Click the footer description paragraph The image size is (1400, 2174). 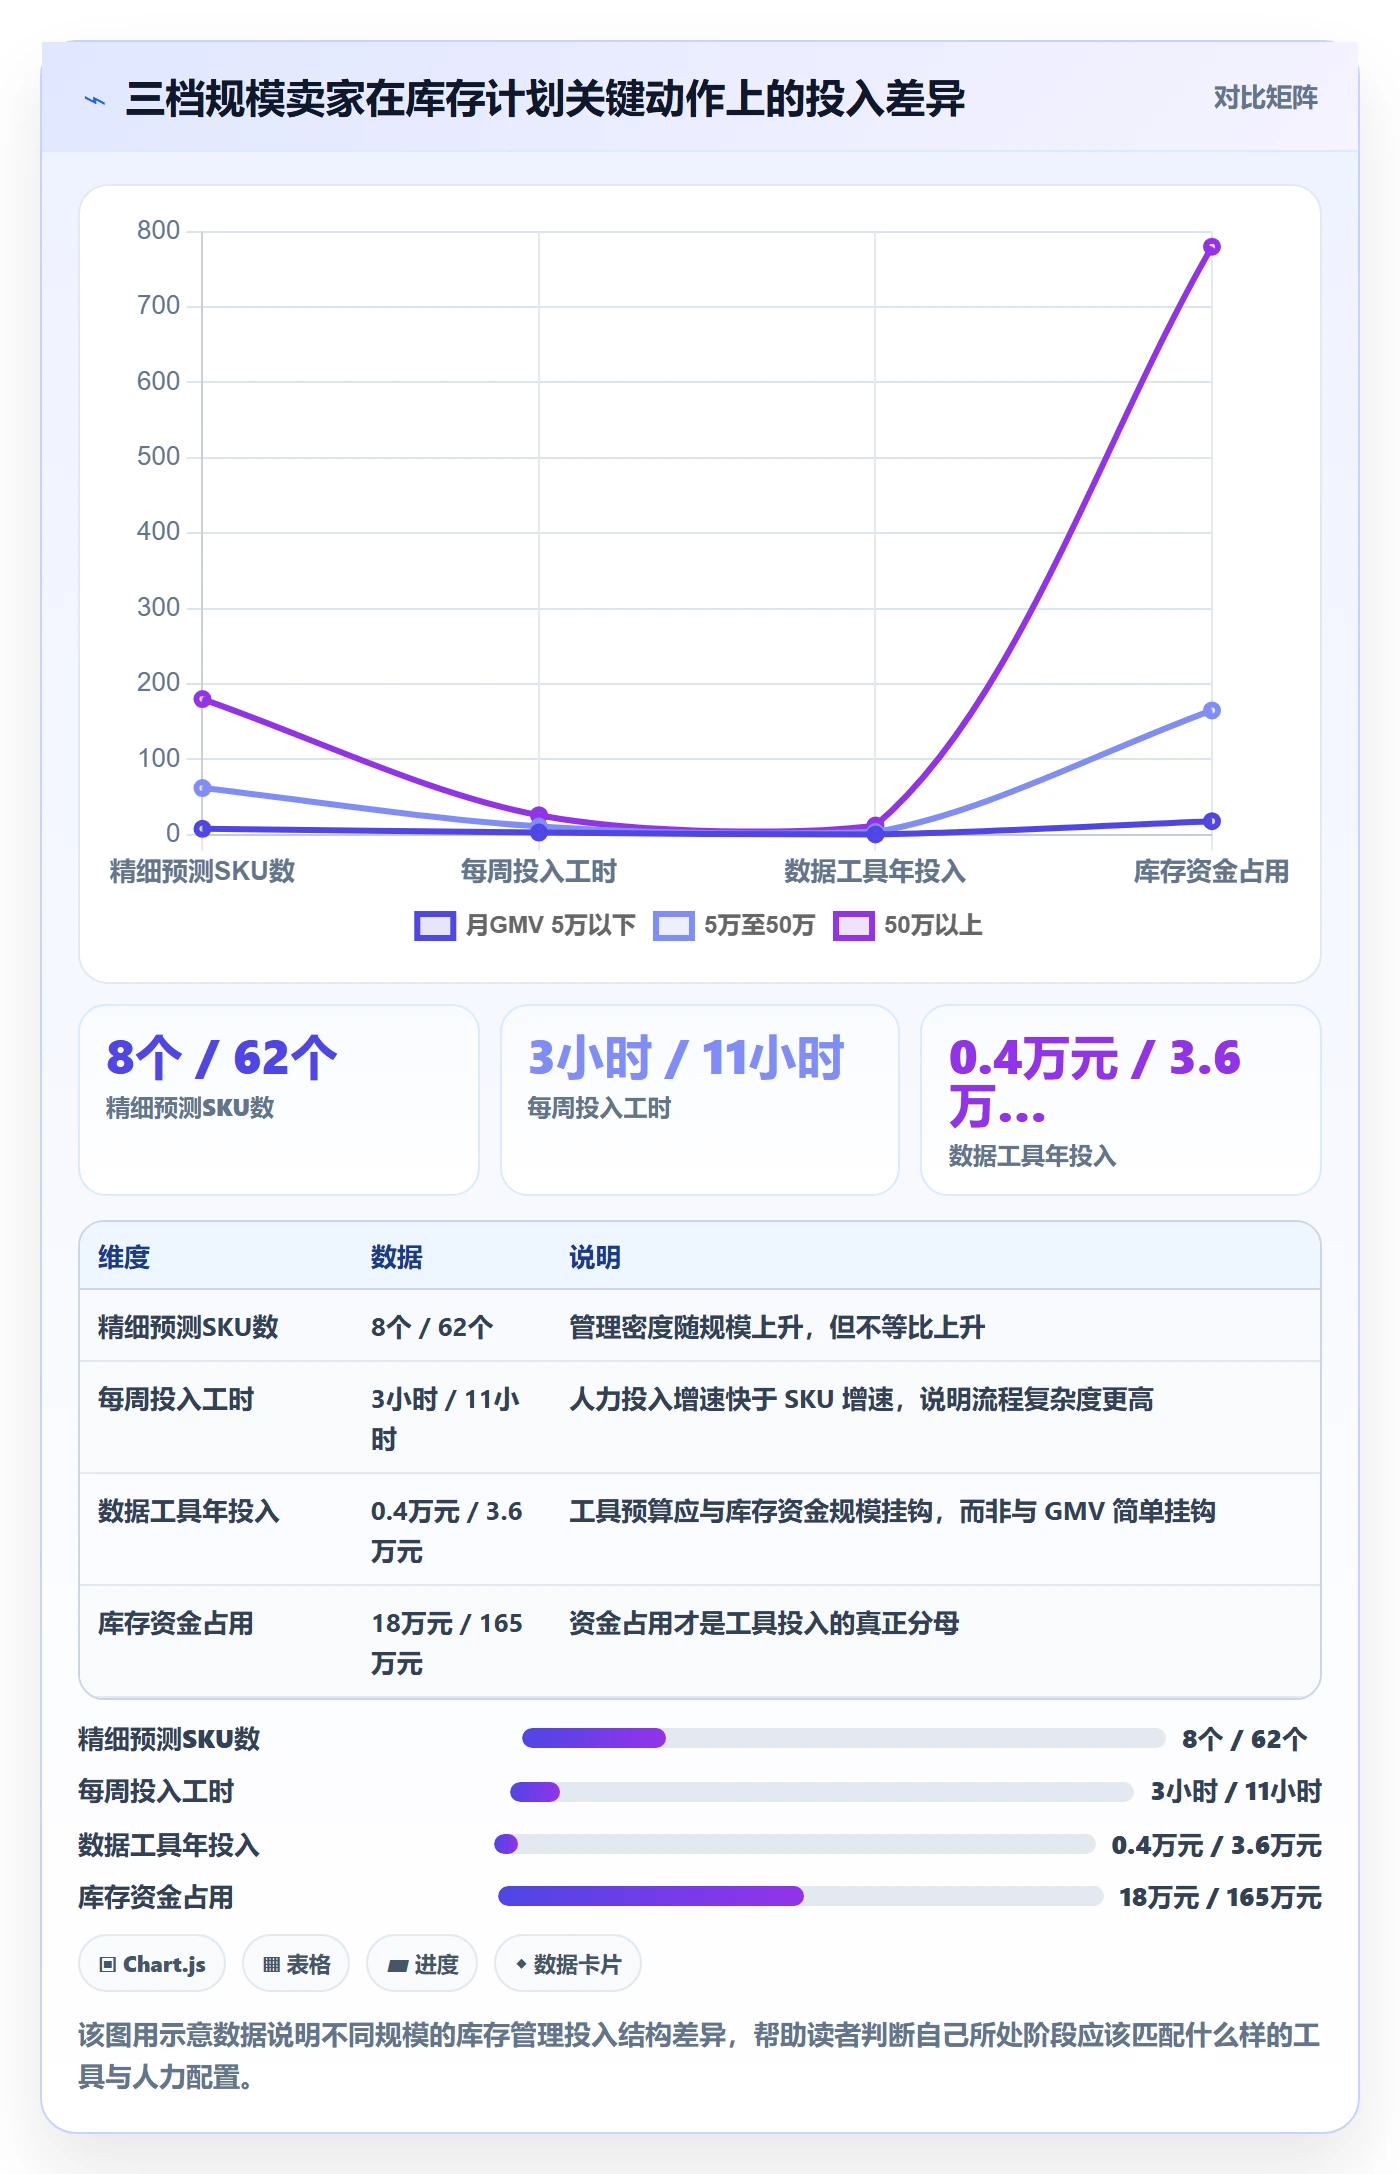(699, 2056)
